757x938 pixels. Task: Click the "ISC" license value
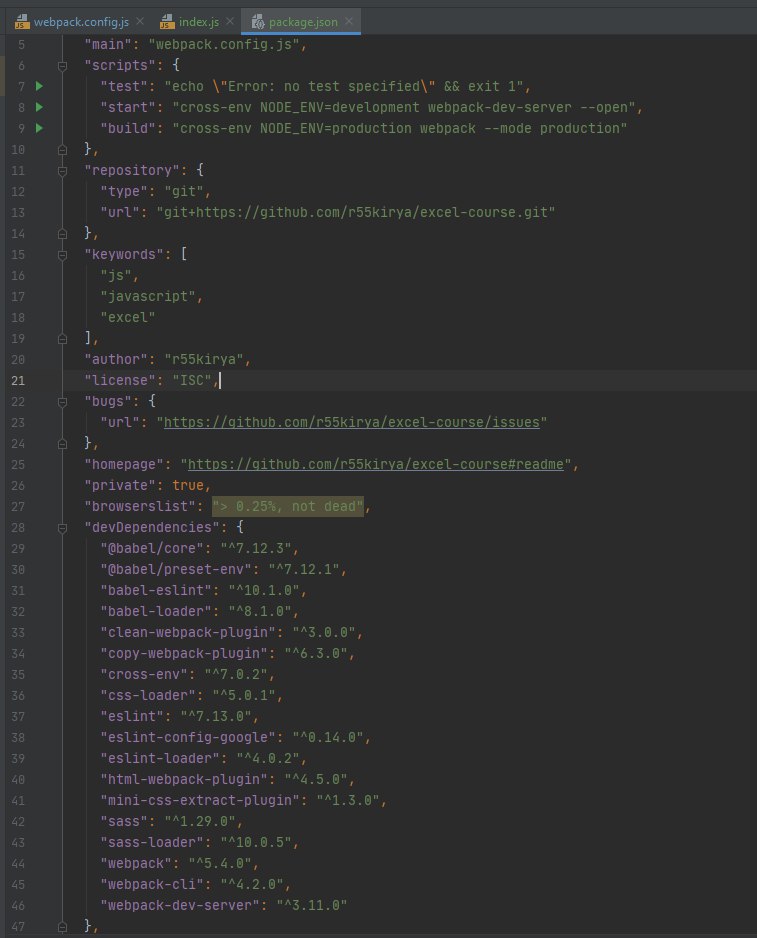coord(192,380)
